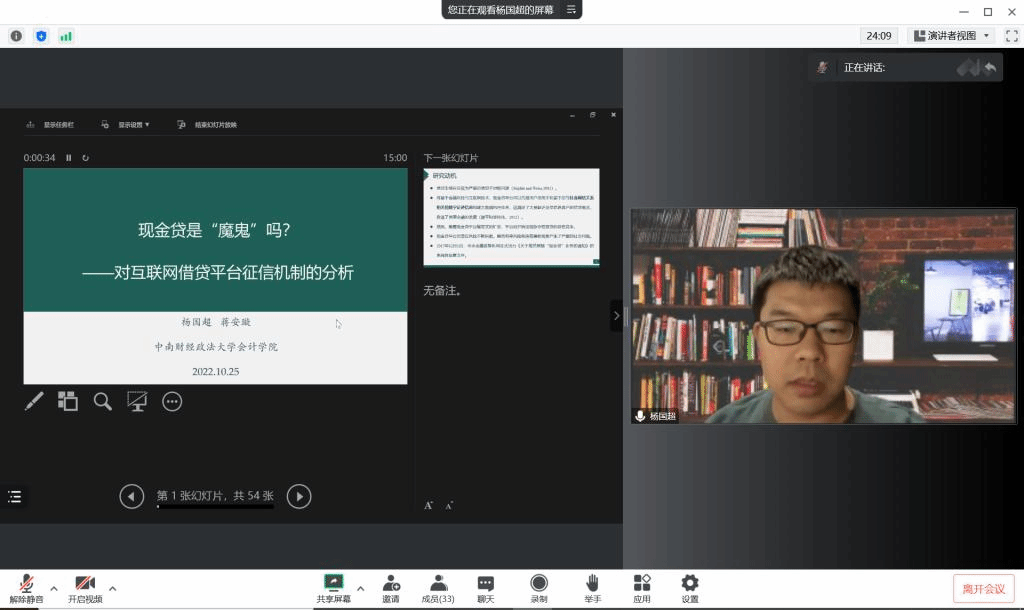Start recording with 录制 button
The image size is (1024, 610).
tap(539, 583)
